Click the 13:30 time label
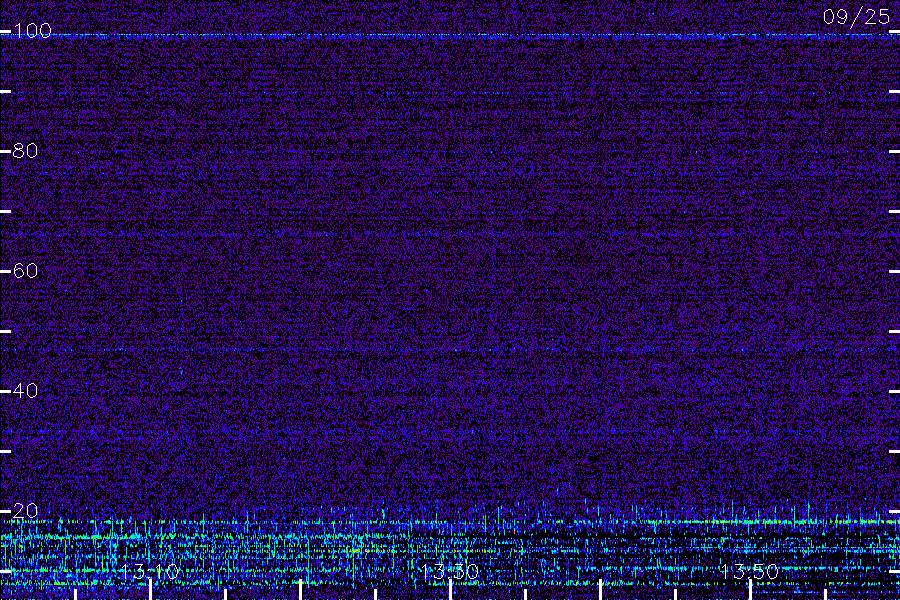Viewport: 900px width, 600px height. [x=449, y=571]
